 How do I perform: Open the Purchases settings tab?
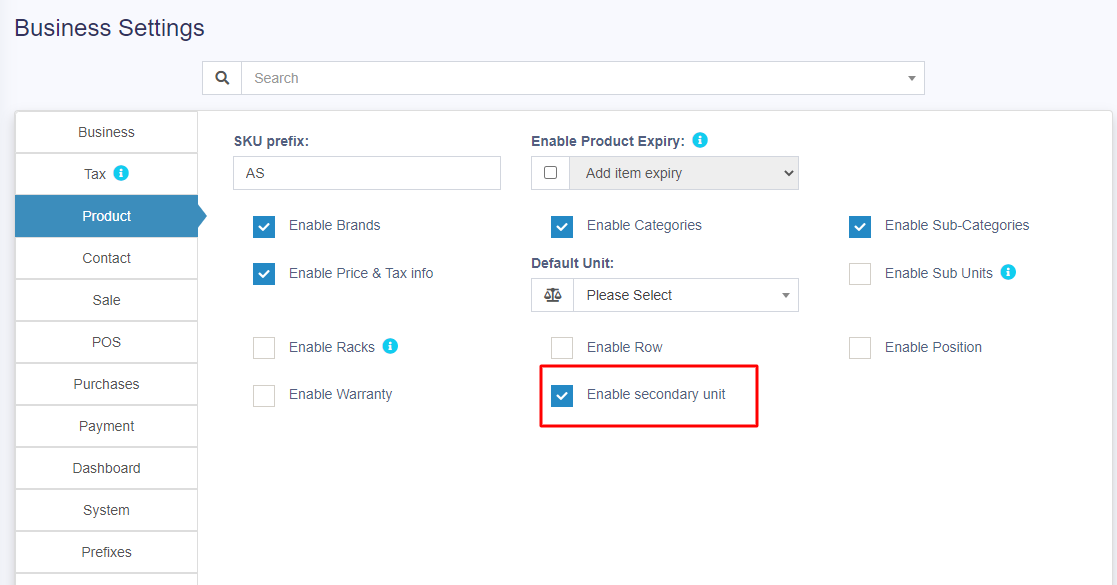click(106, 384)
